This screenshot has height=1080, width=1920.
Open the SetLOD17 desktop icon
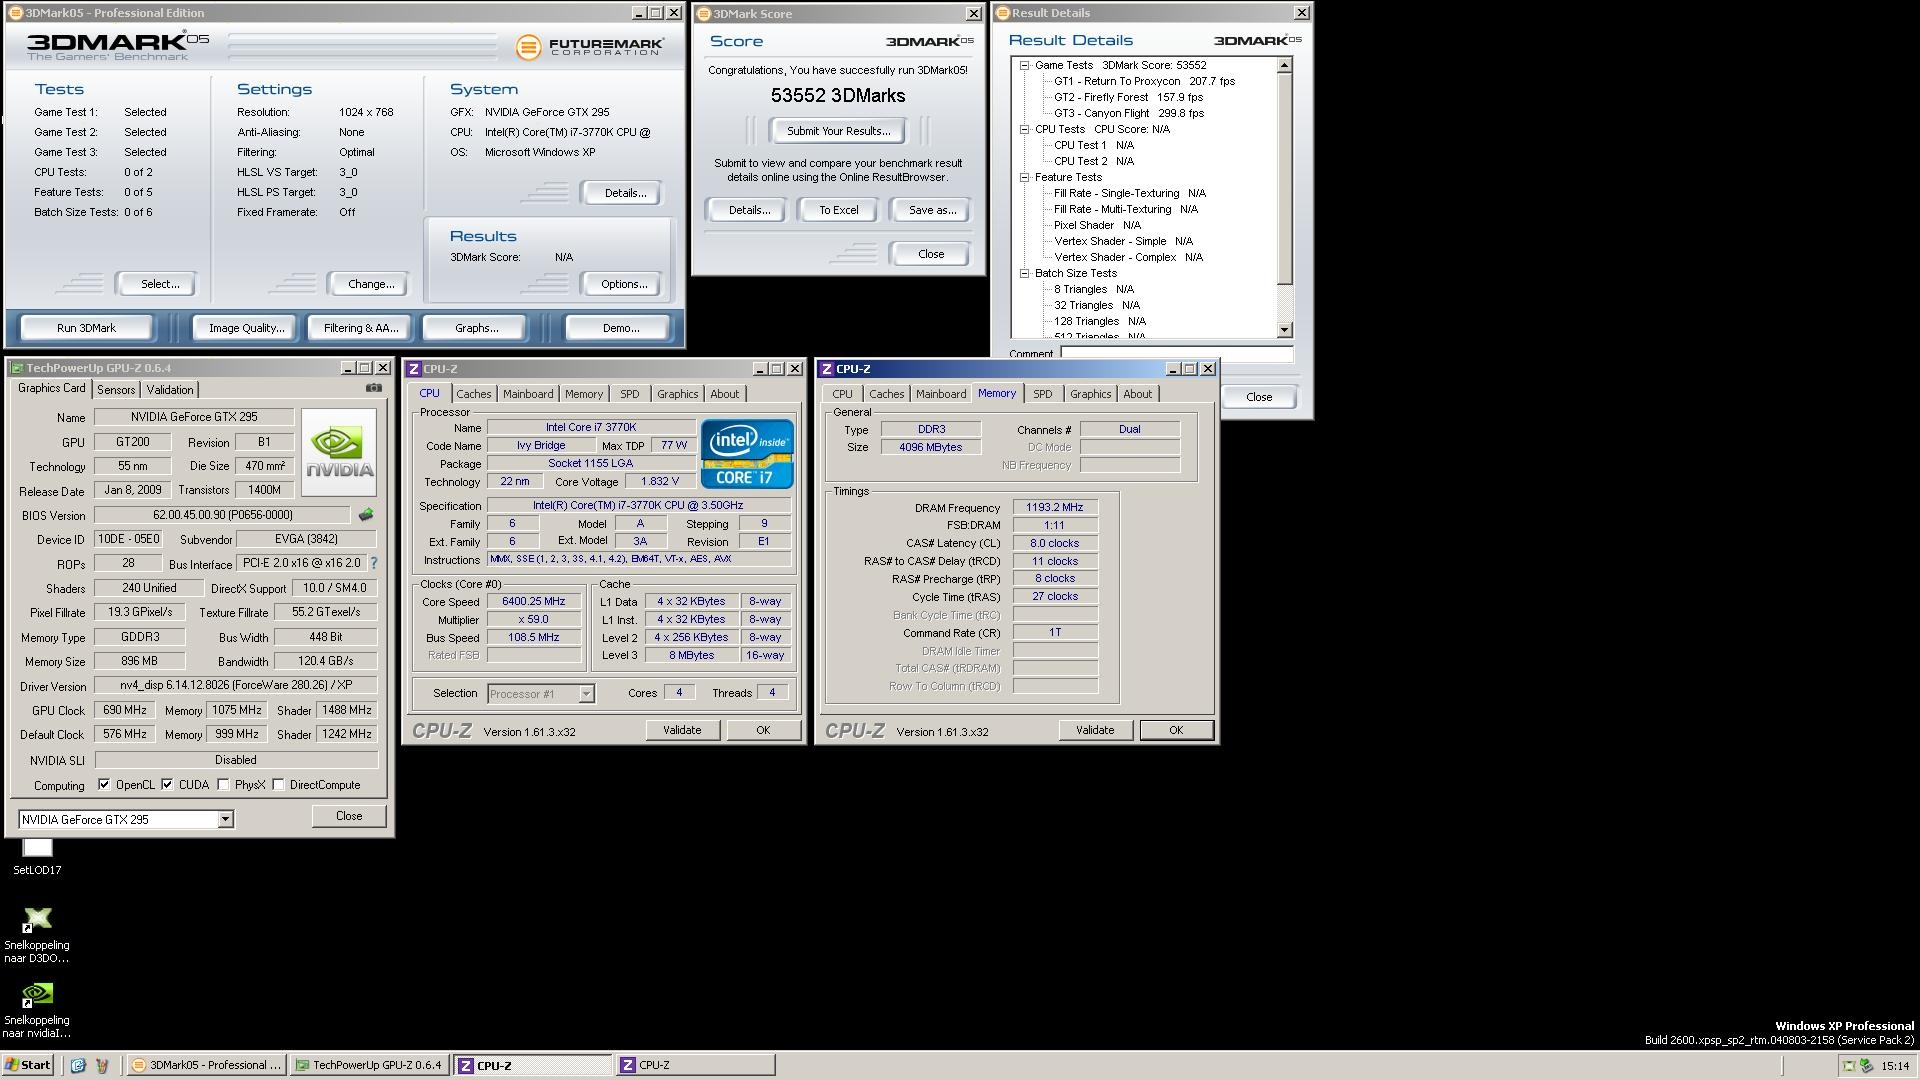(37, 849)
